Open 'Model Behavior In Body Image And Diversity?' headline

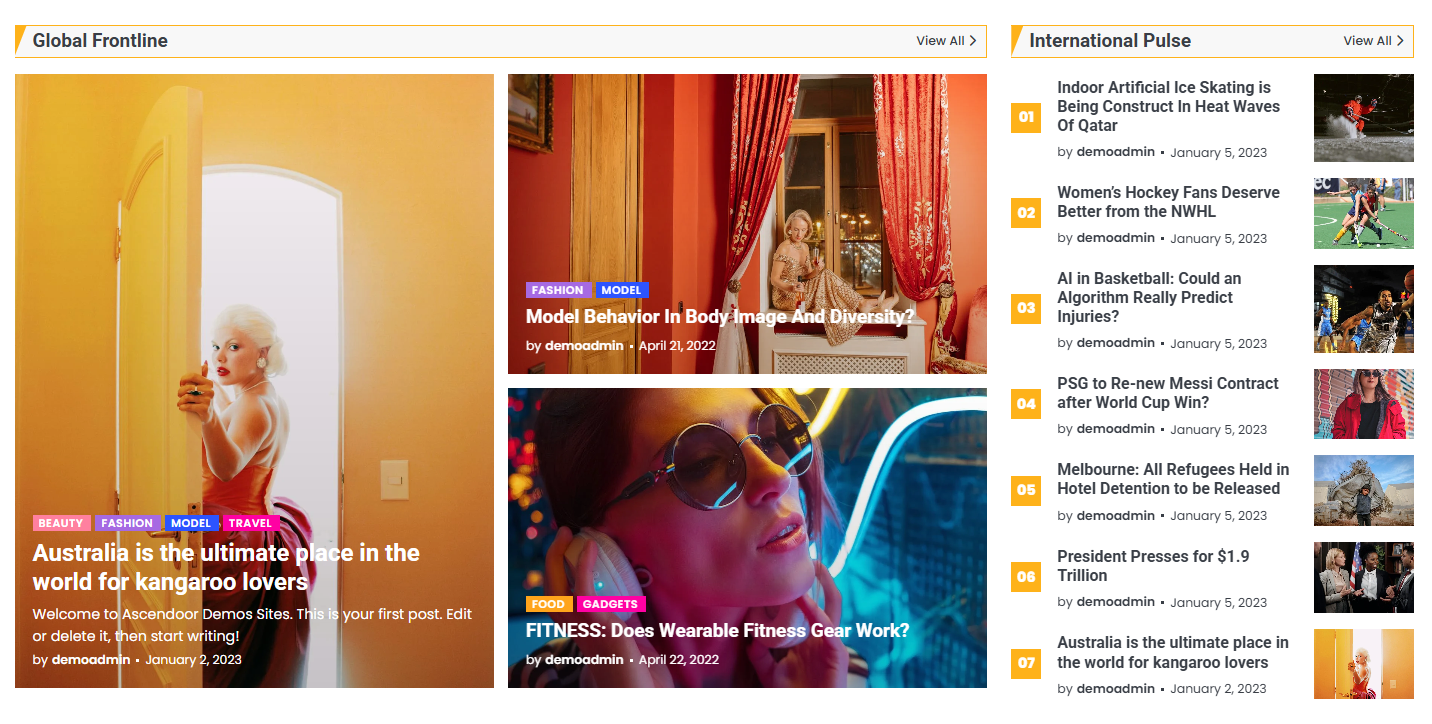pos(720,317)
